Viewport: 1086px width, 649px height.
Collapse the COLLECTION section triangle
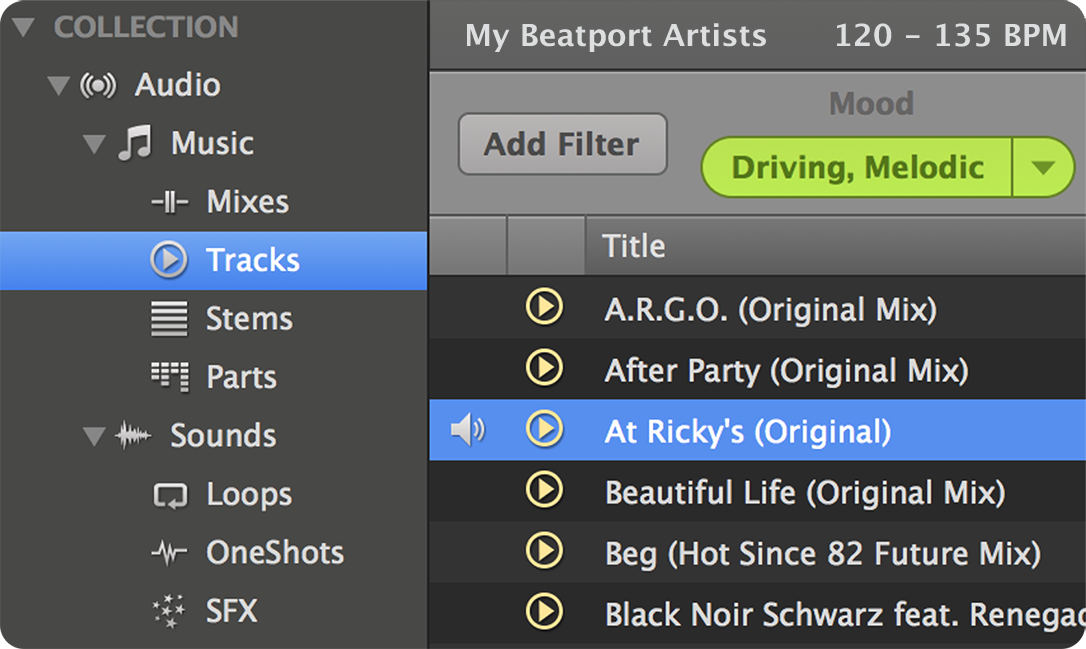click(x=24, y=27)
